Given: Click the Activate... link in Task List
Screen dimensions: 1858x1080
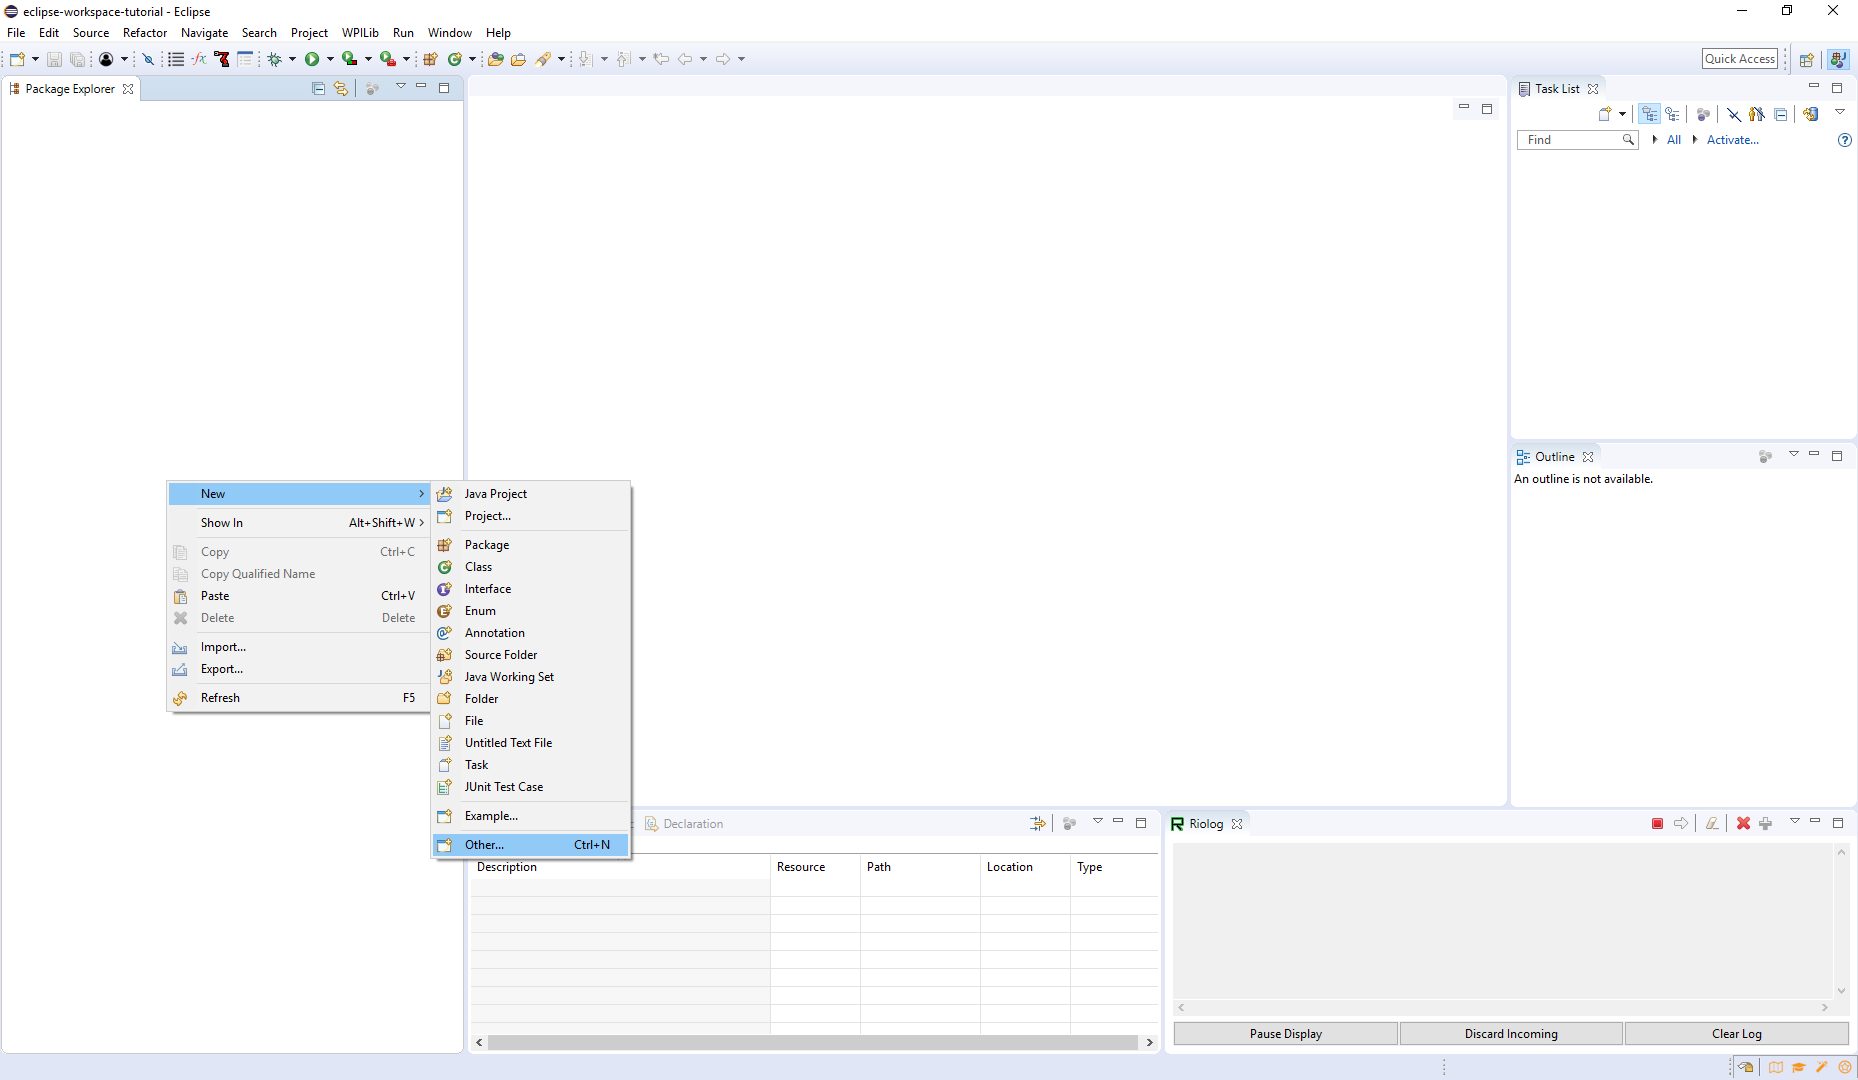Looking at the screenshot, I should tap(1732, 140).
